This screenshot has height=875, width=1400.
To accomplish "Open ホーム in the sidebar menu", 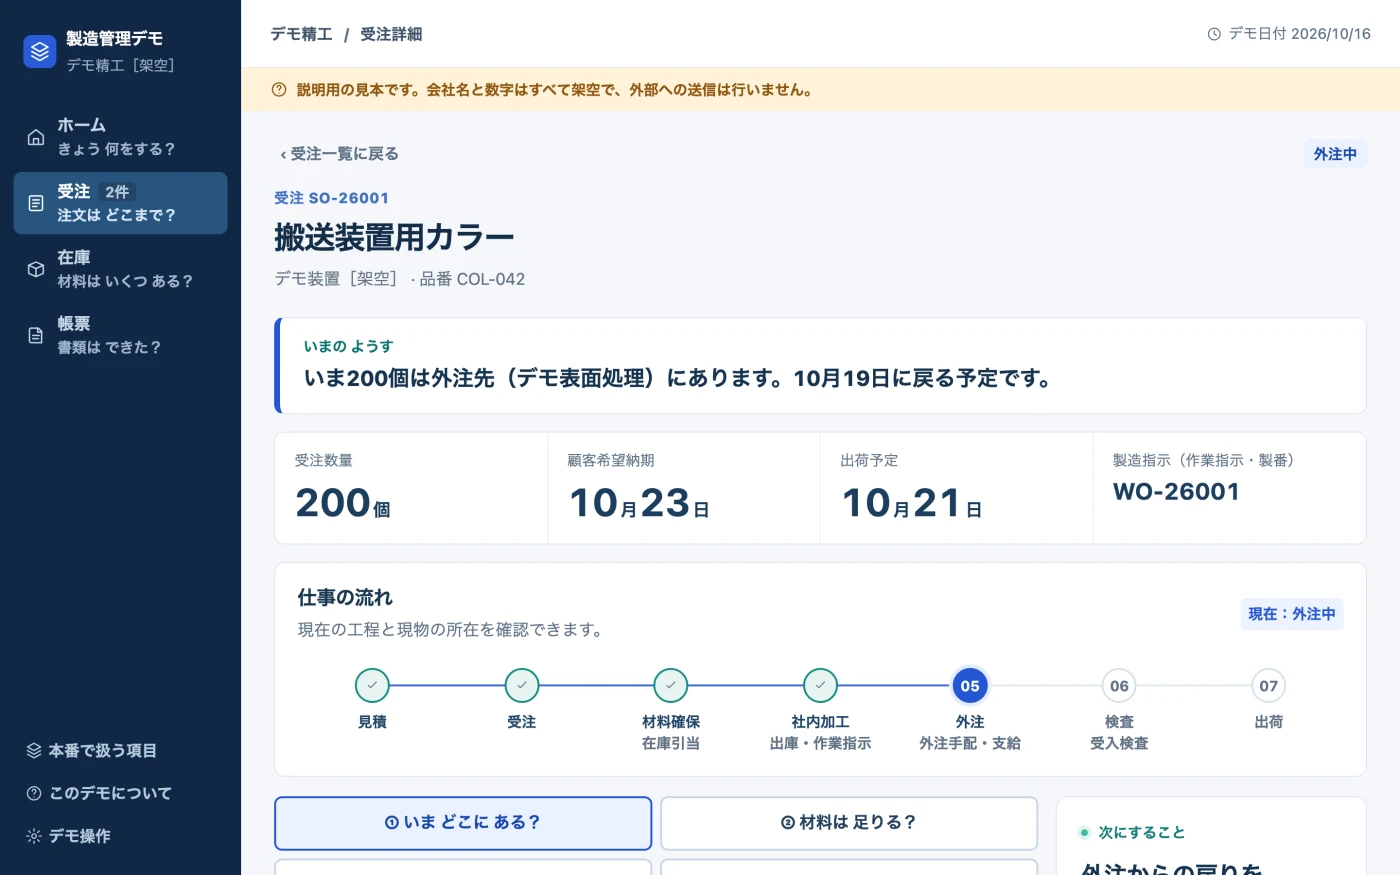I will pyautogui.click(x=120, y=137).
